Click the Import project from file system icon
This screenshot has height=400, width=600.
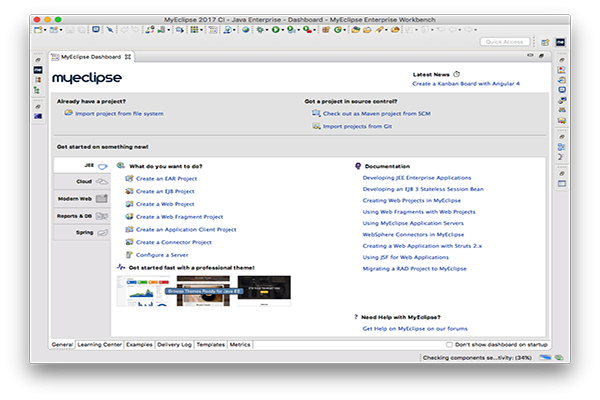tap(68, 113)
